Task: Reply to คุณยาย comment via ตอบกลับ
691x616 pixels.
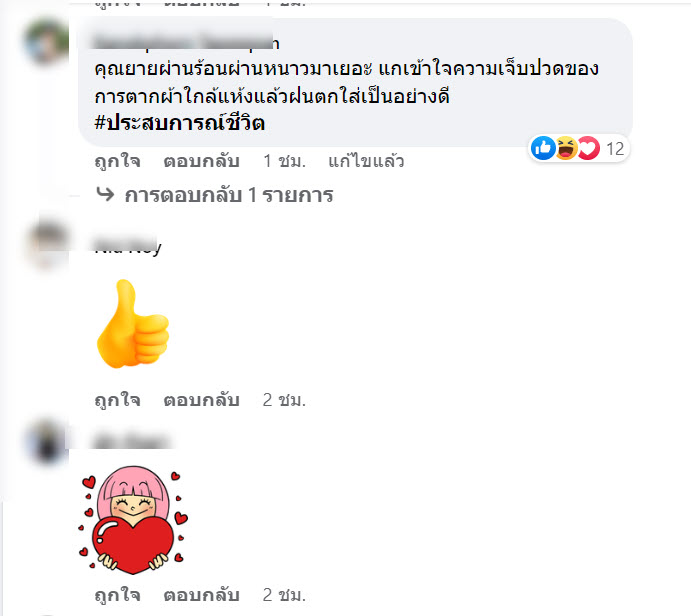Action: [x=201, y=161]
